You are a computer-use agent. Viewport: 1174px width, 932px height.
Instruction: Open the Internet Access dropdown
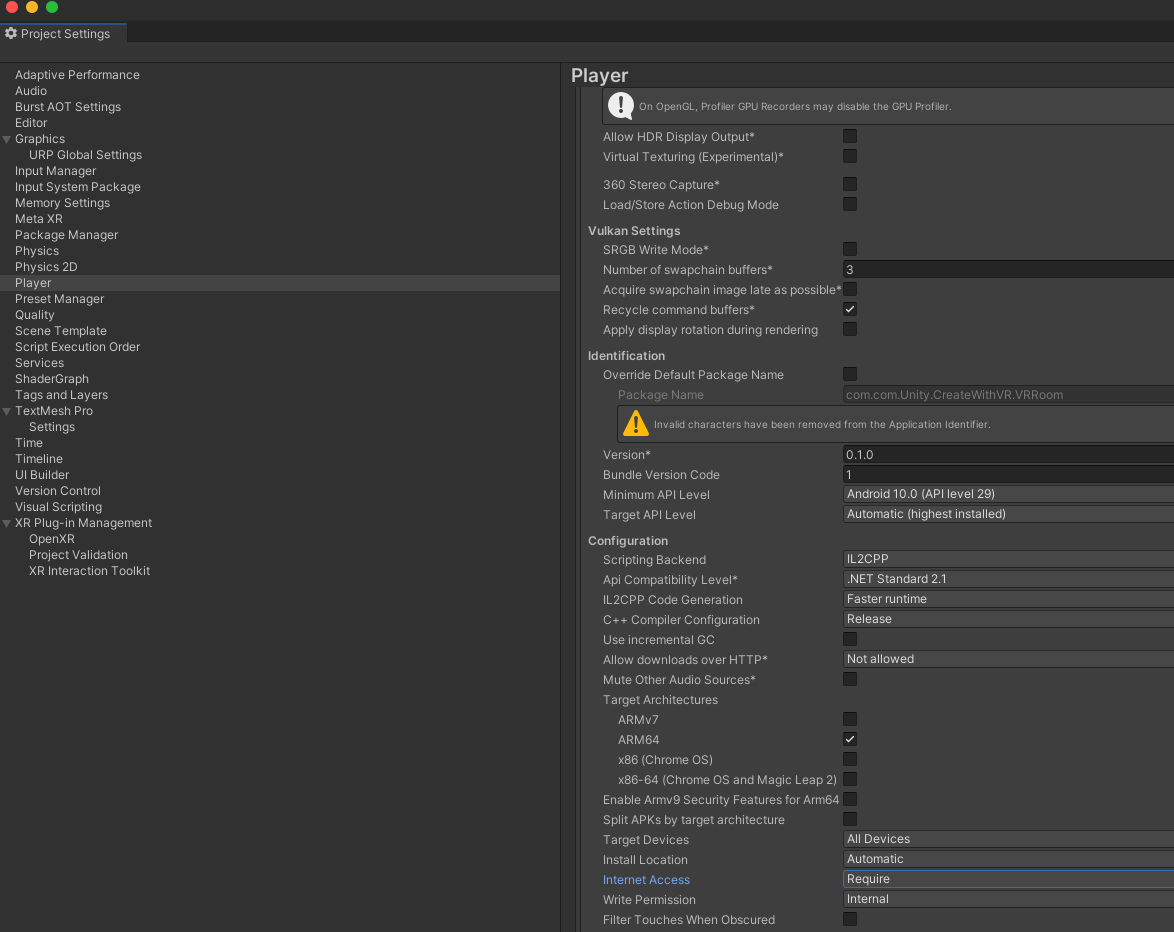point(1008,879)
